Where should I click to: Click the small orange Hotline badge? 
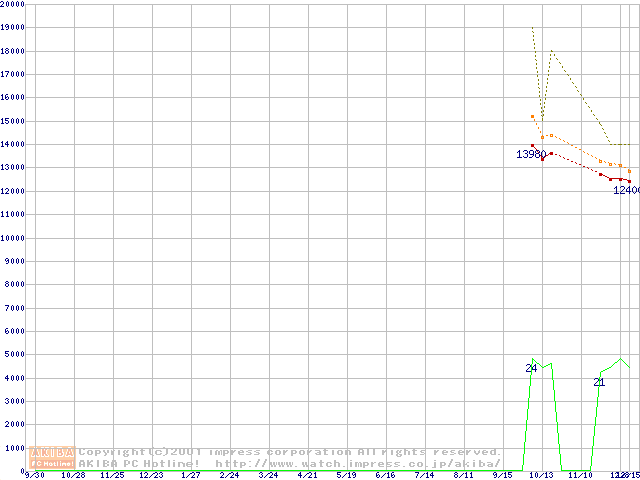point(53,464)
